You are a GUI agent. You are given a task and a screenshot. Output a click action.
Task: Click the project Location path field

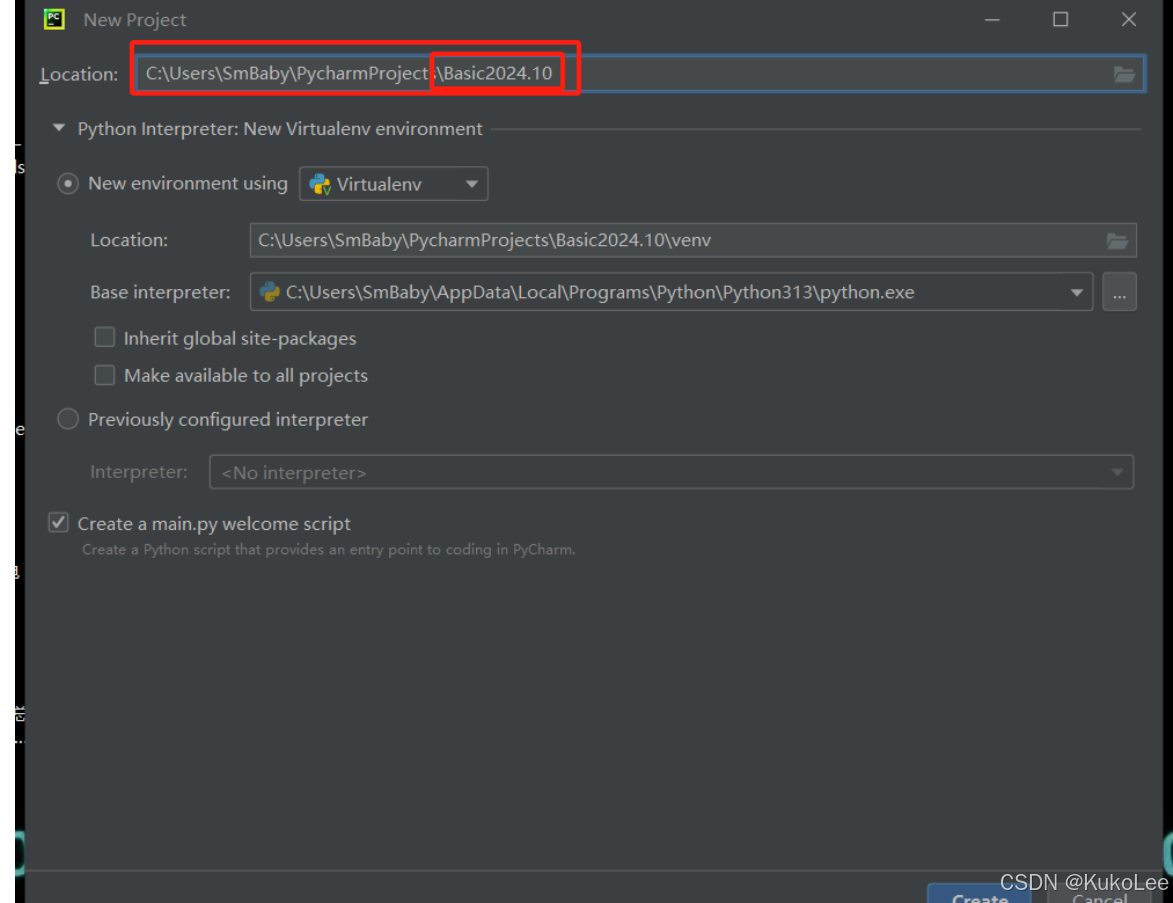[640, 73]
